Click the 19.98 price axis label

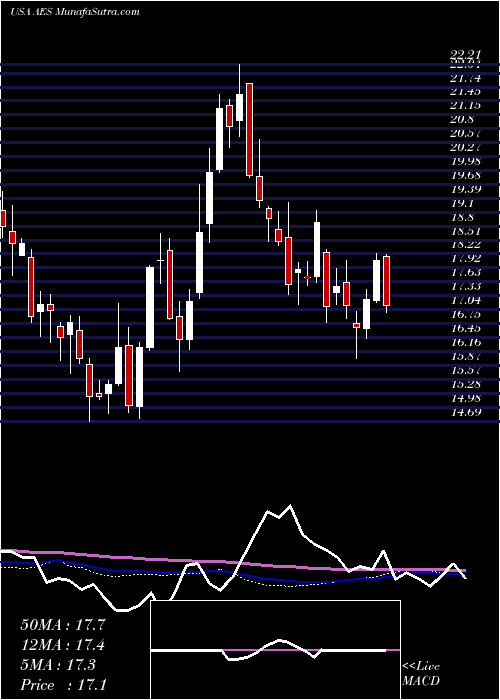pos(465,161)
